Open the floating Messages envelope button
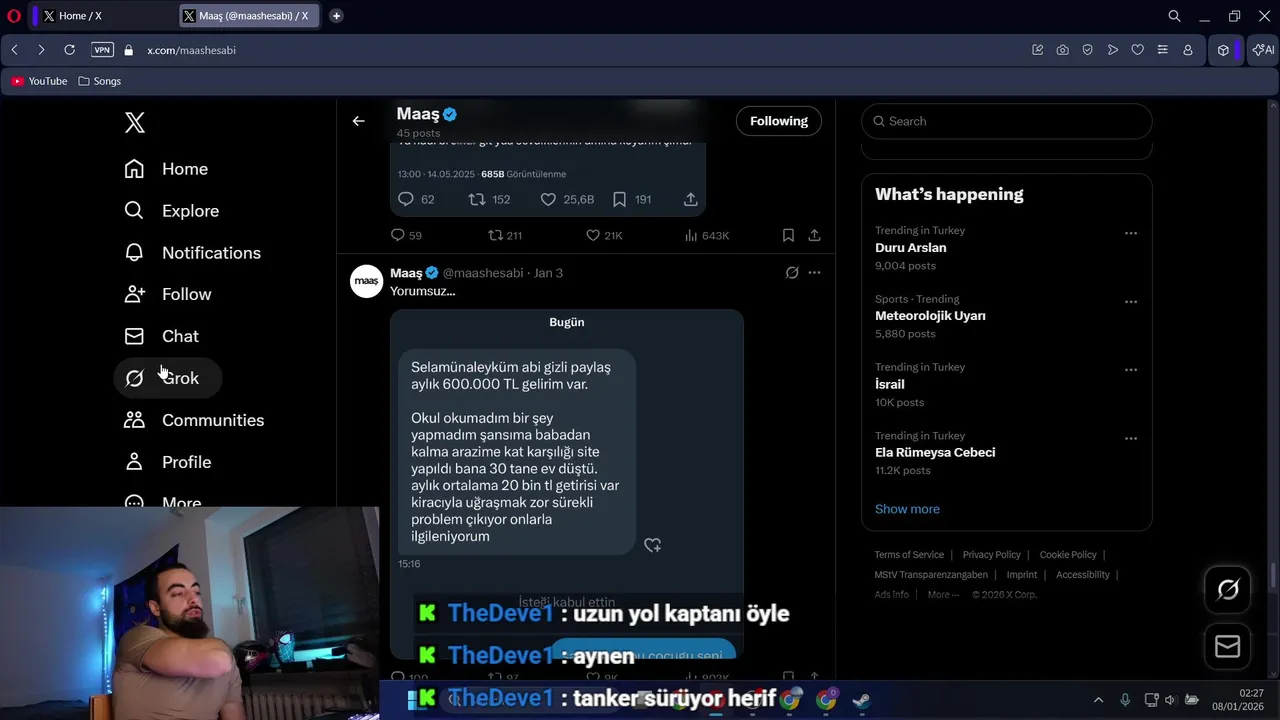 click(x=1228, y=647)
